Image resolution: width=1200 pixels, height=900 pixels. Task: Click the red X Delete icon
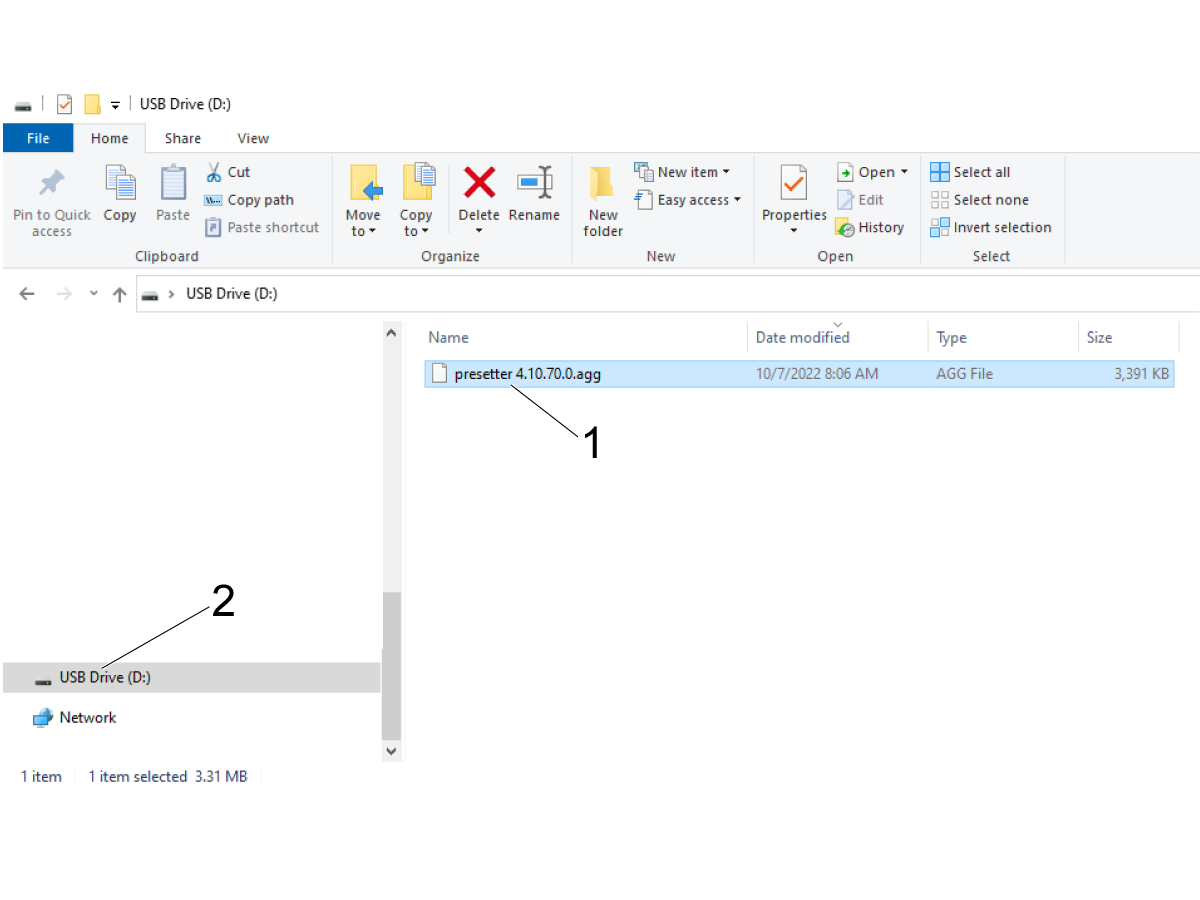pos(479,182)
